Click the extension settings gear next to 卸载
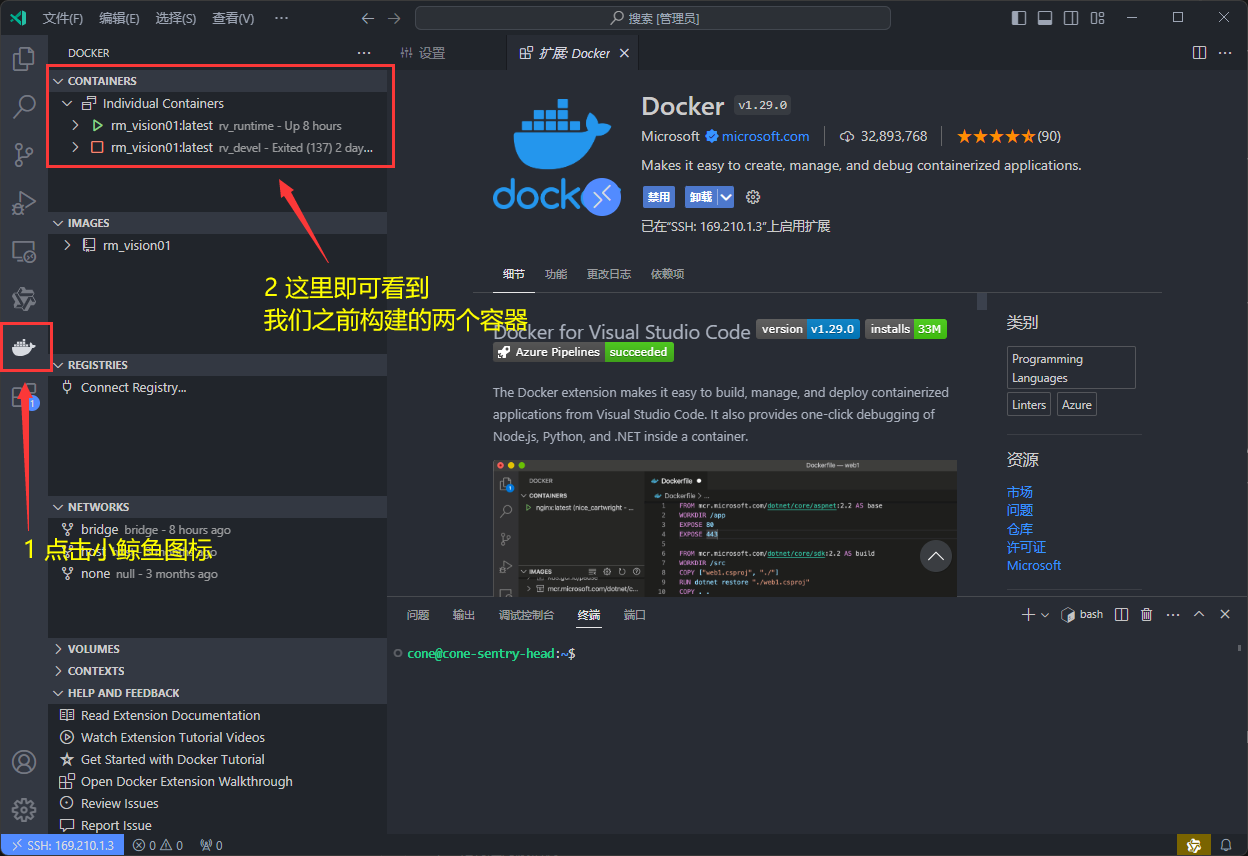This screenshot has height=856, width=1248. pos(753,197)
